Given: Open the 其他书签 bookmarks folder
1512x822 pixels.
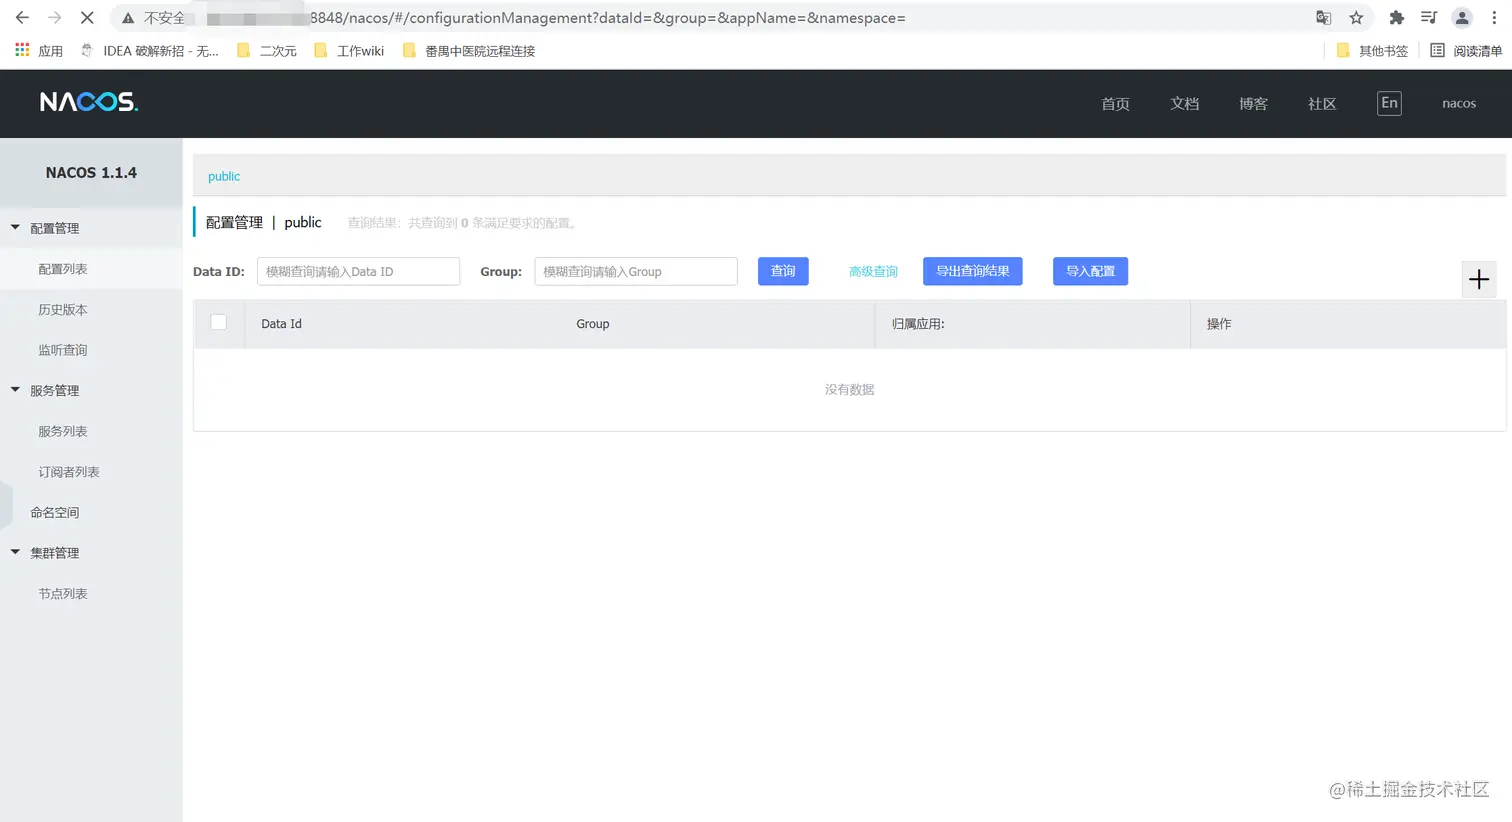Looking at the screenshot, I should [1372, 50].
